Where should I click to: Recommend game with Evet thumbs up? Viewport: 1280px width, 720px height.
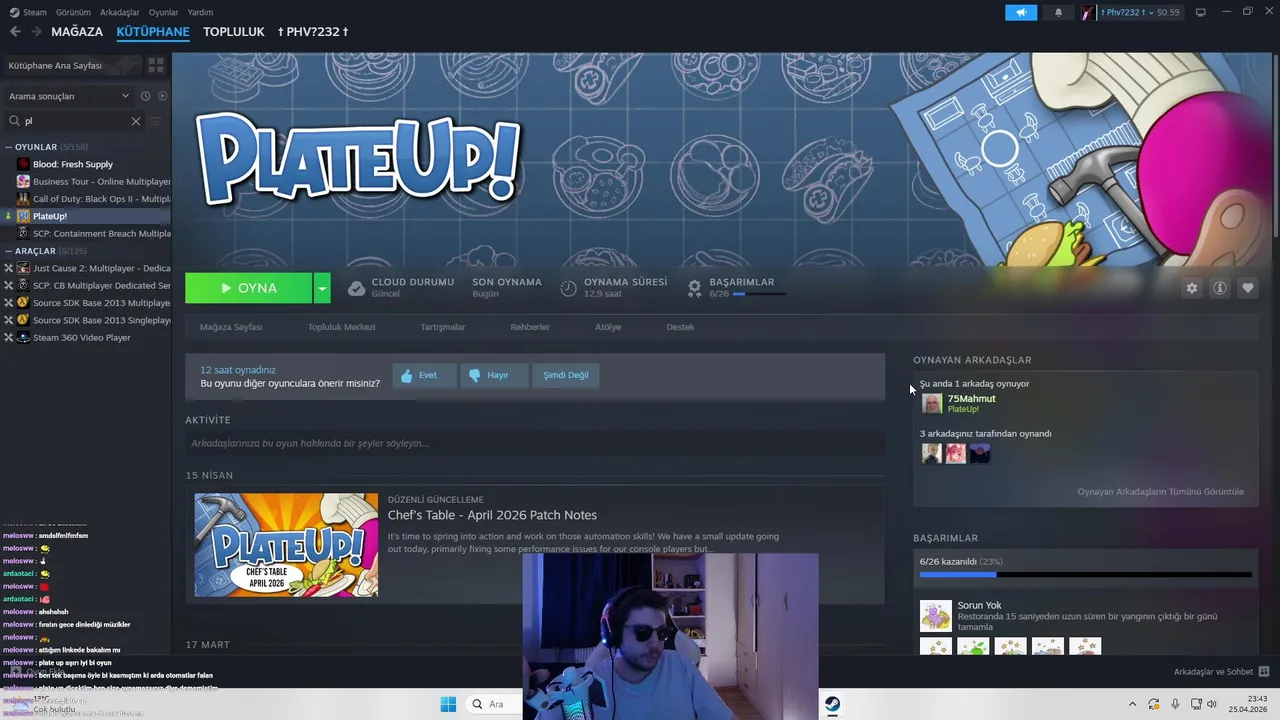[424, 375]
